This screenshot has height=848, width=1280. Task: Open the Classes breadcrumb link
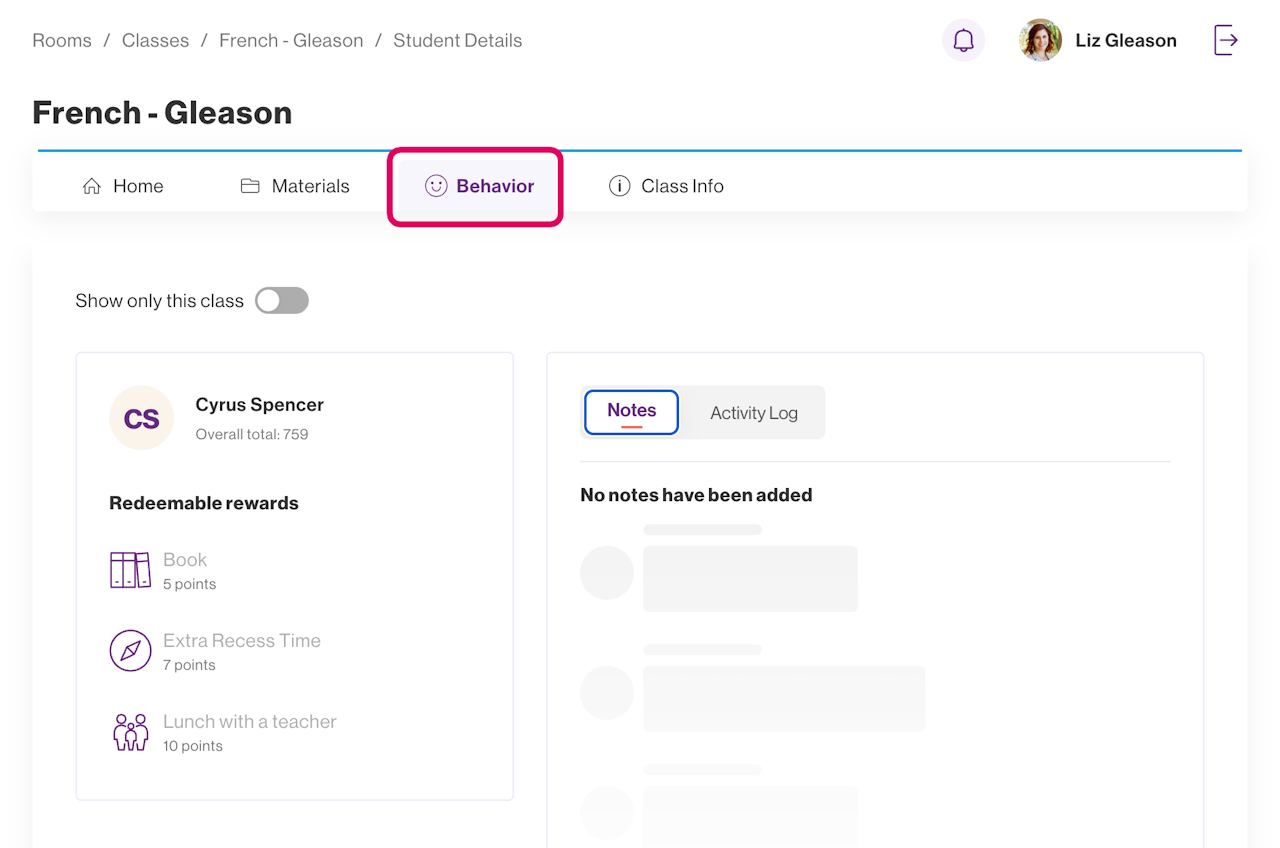155,41
